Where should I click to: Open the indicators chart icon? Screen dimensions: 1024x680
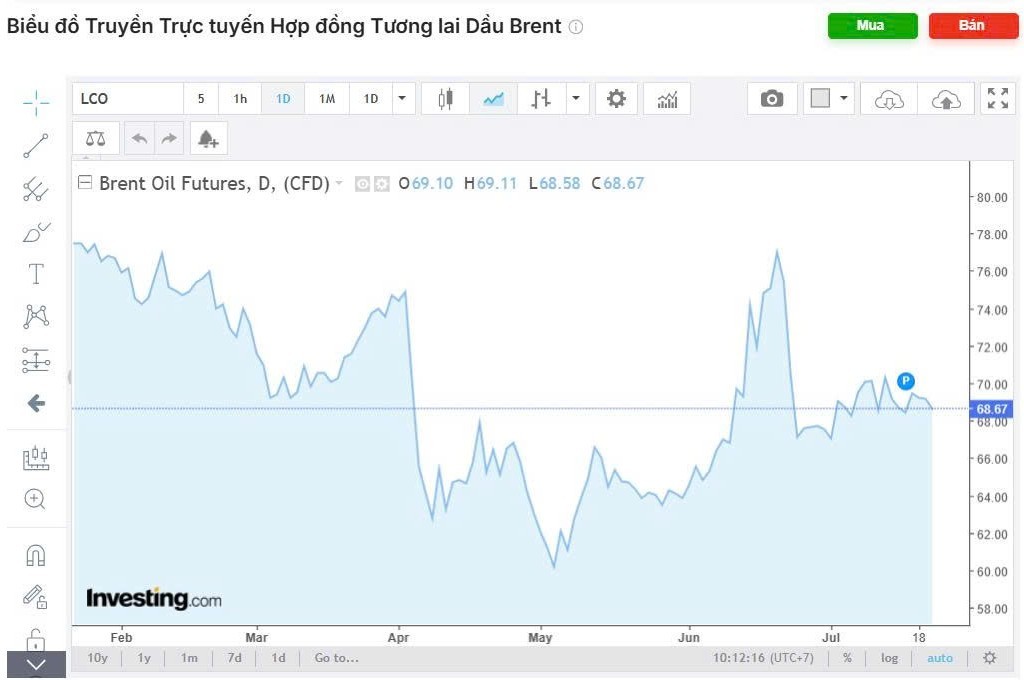(667, 98)
